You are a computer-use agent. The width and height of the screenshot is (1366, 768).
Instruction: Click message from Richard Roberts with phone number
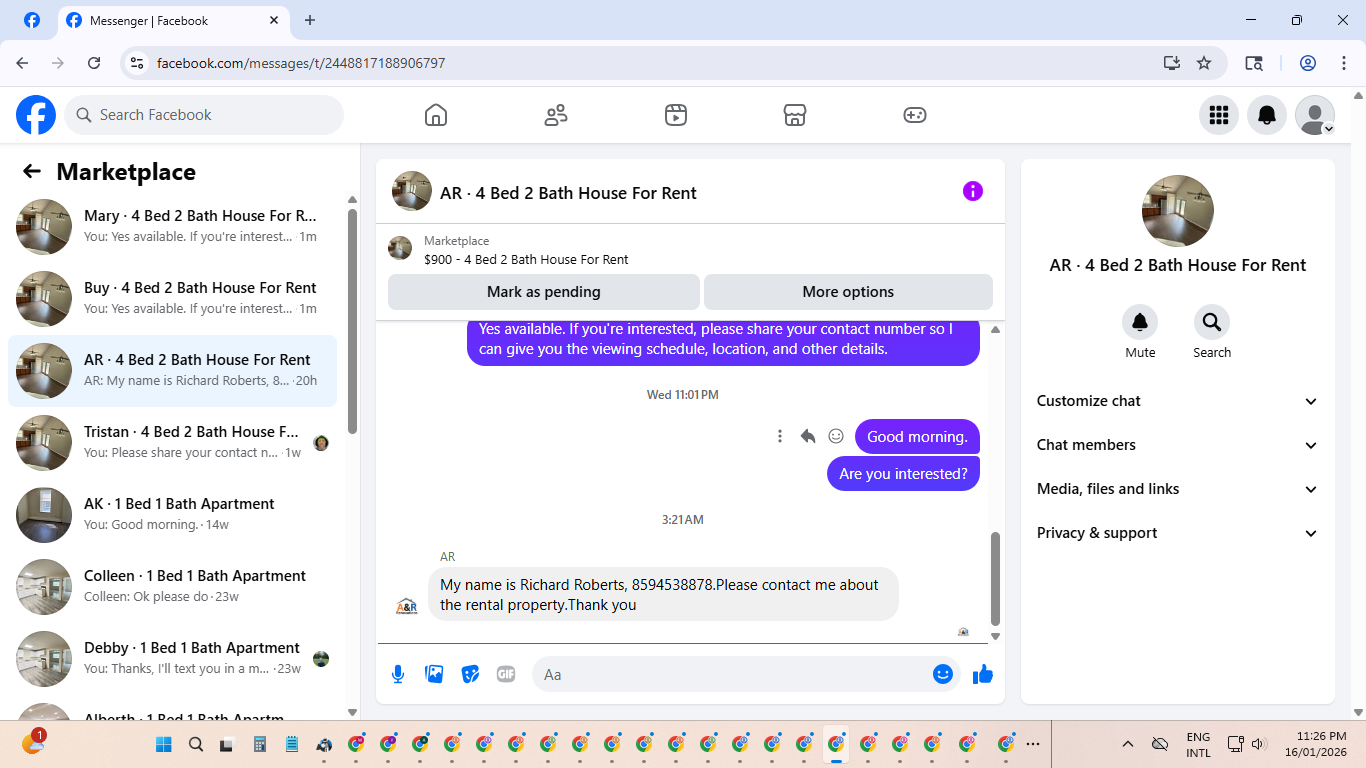tap(663, 594)
